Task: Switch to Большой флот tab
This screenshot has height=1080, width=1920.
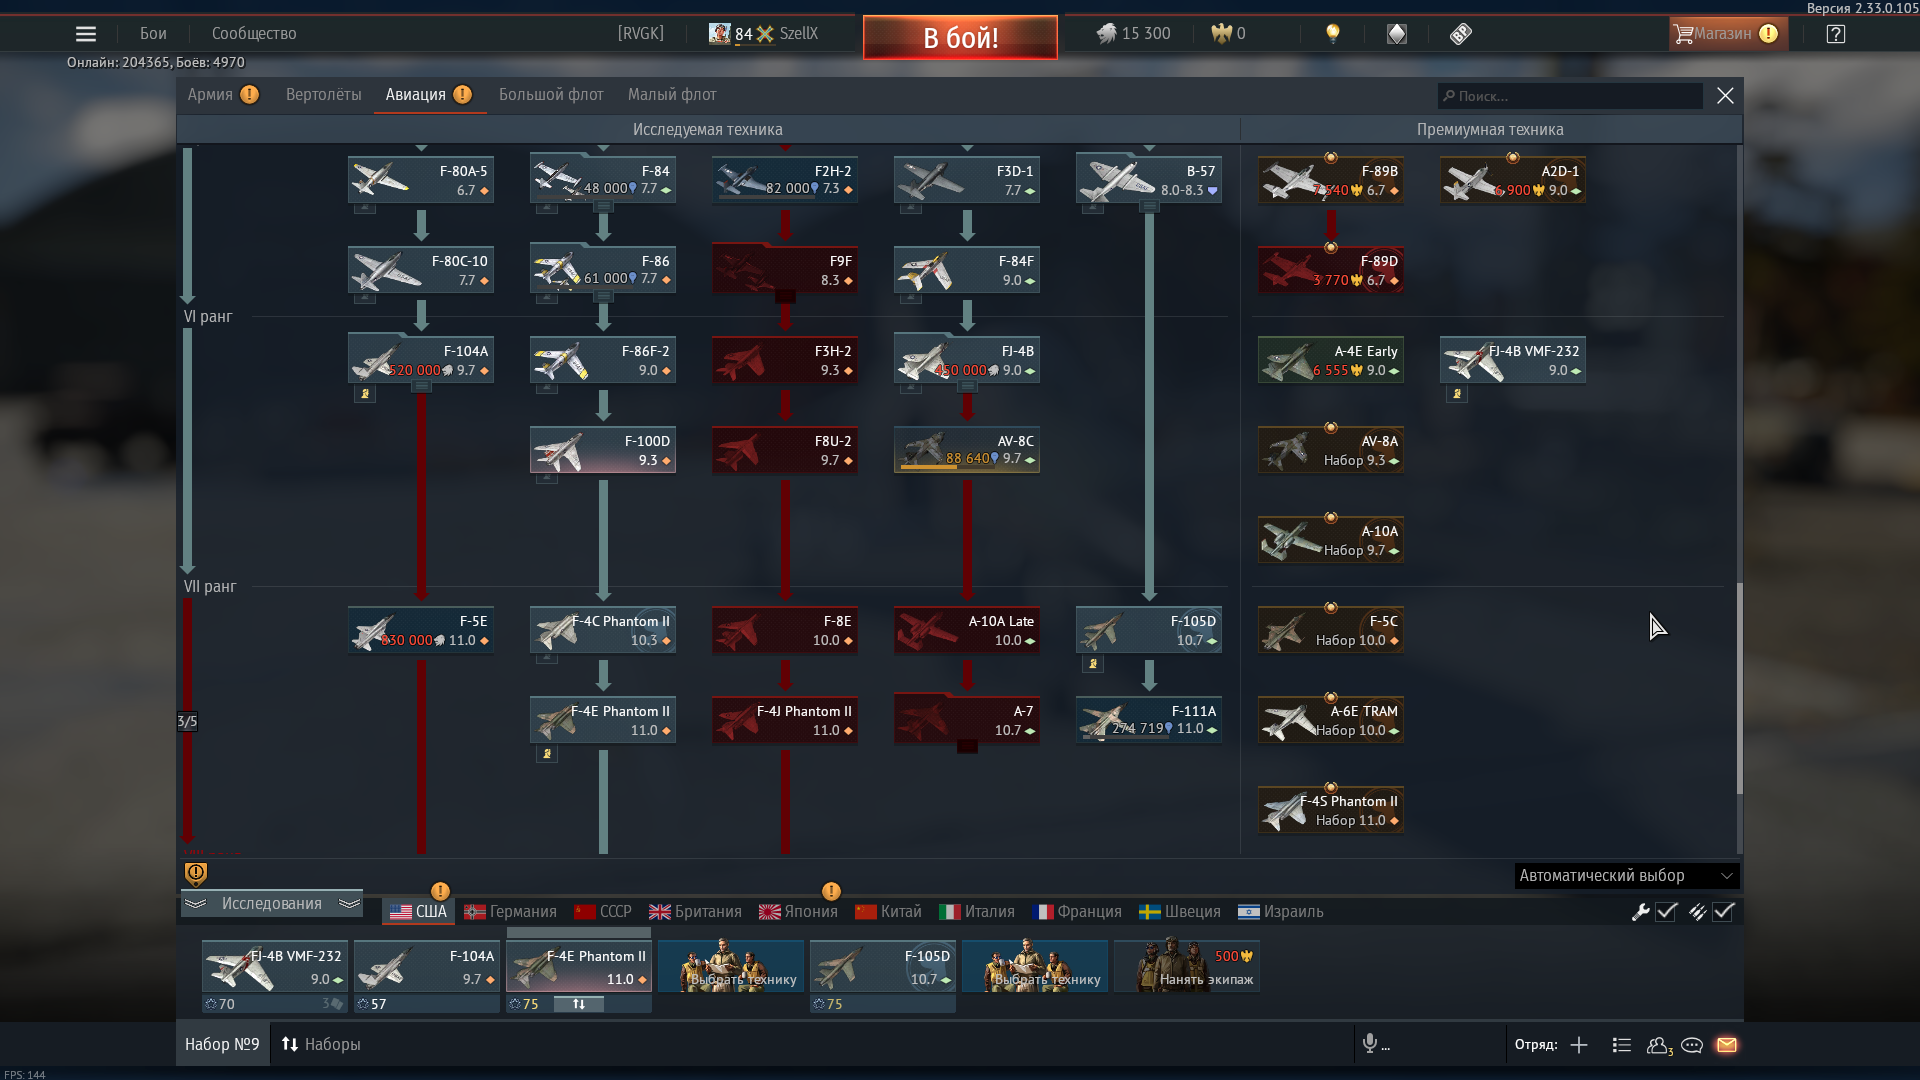Action: coord(551,94)
